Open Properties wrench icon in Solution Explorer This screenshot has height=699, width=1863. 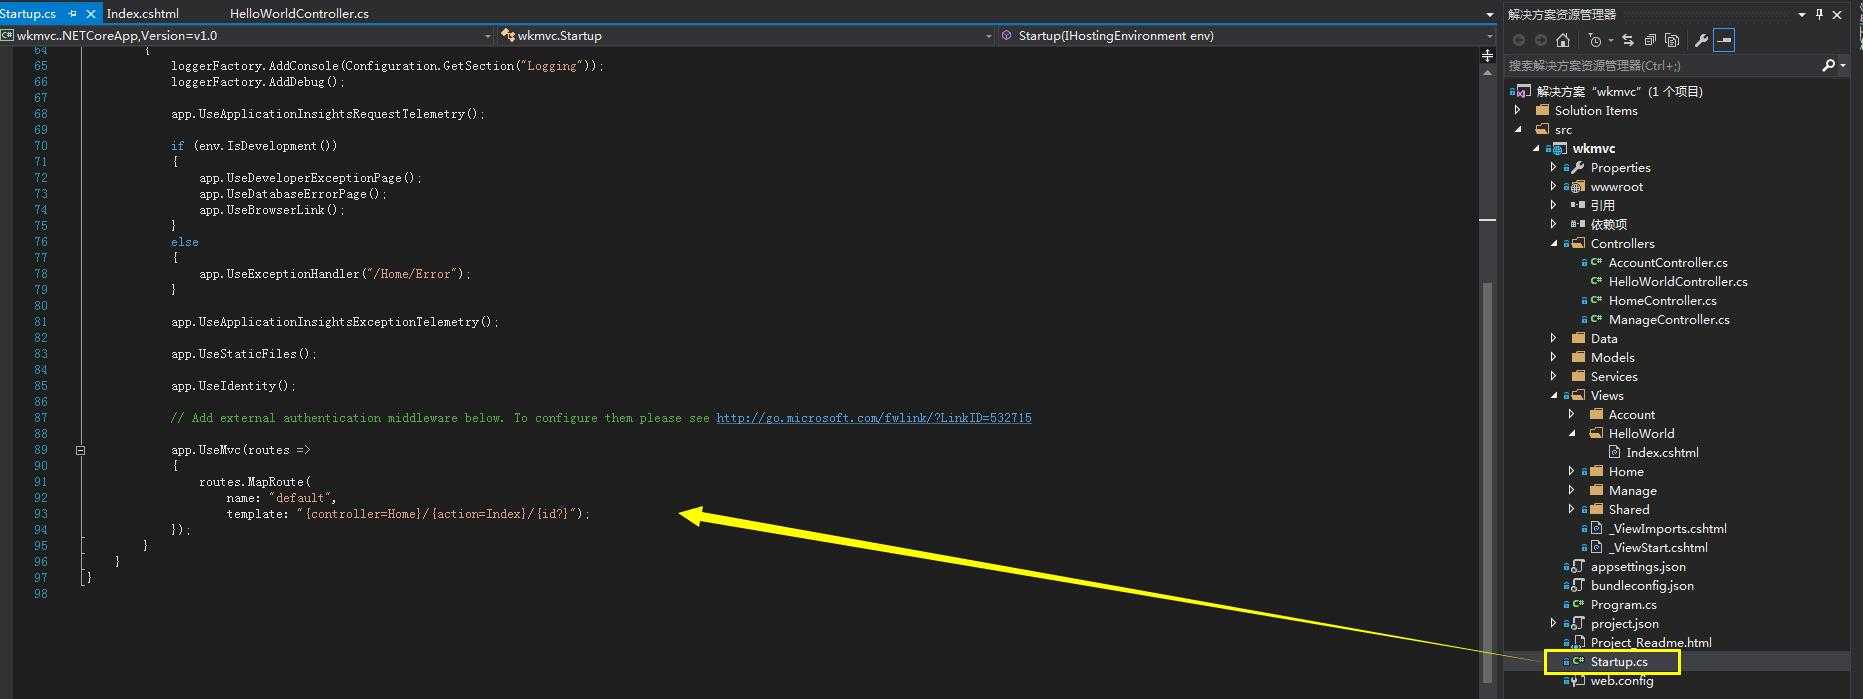click(x=1701, y=40)
